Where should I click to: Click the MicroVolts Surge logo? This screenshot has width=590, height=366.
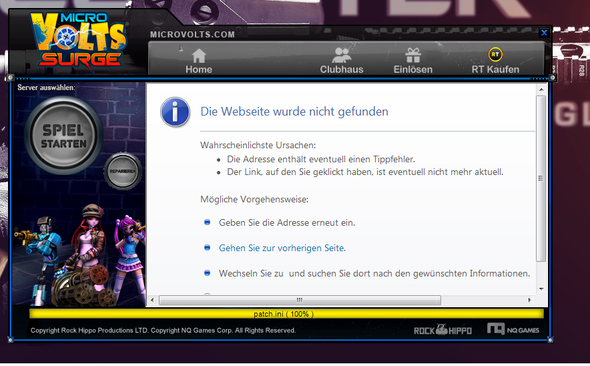coord(79,41)
